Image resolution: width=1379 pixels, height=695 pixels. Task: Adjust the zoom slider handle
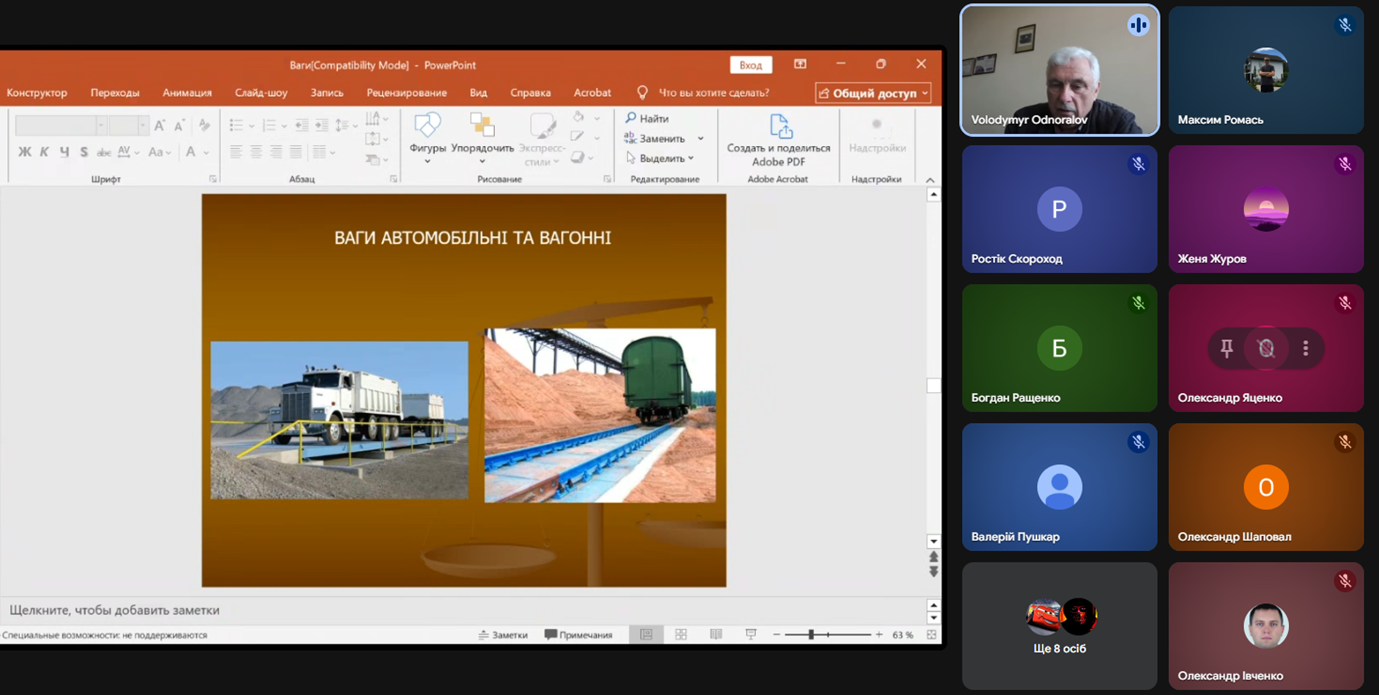point(811,635)
